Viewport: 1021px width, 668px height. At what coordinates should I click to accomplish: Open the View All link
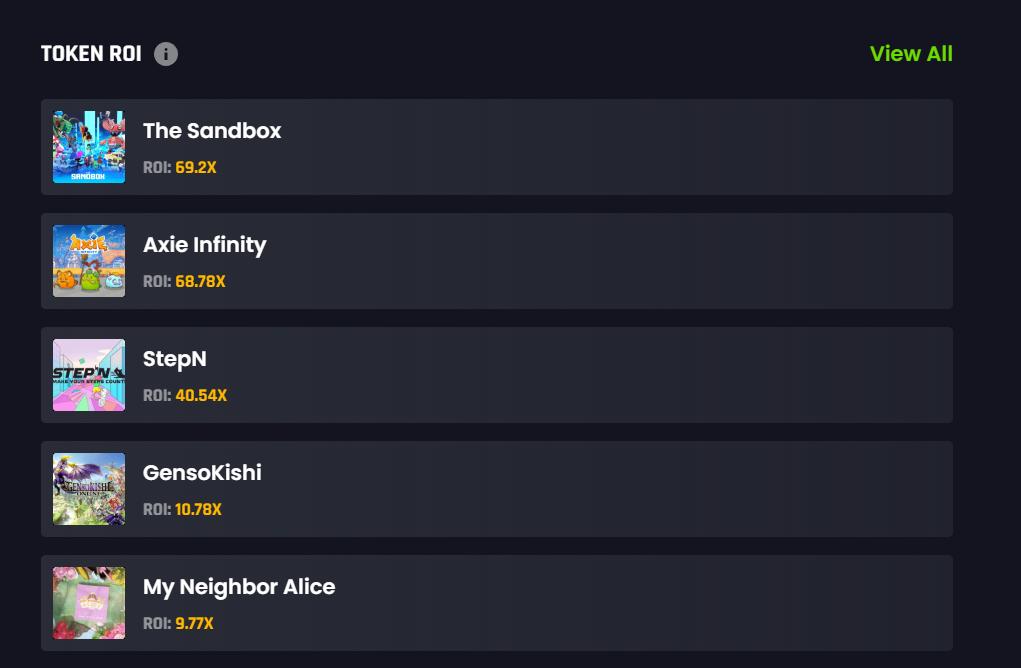tap(911, 54)
